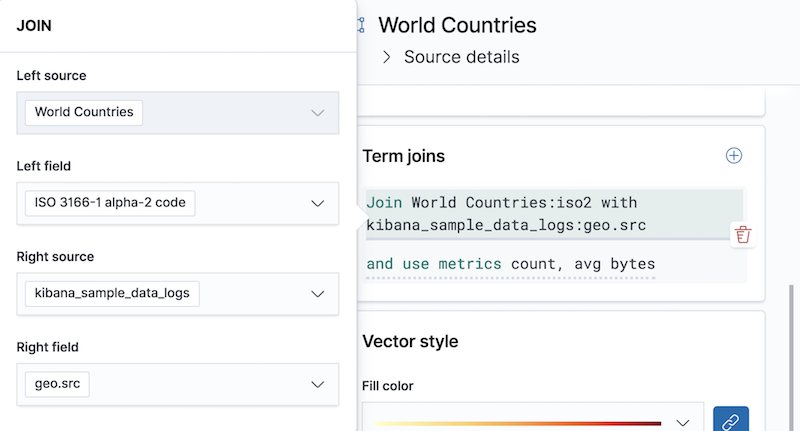This screenshot has width=800, height=431.
Task: Open Right field dropdown arrow
Action: [318, 384]
